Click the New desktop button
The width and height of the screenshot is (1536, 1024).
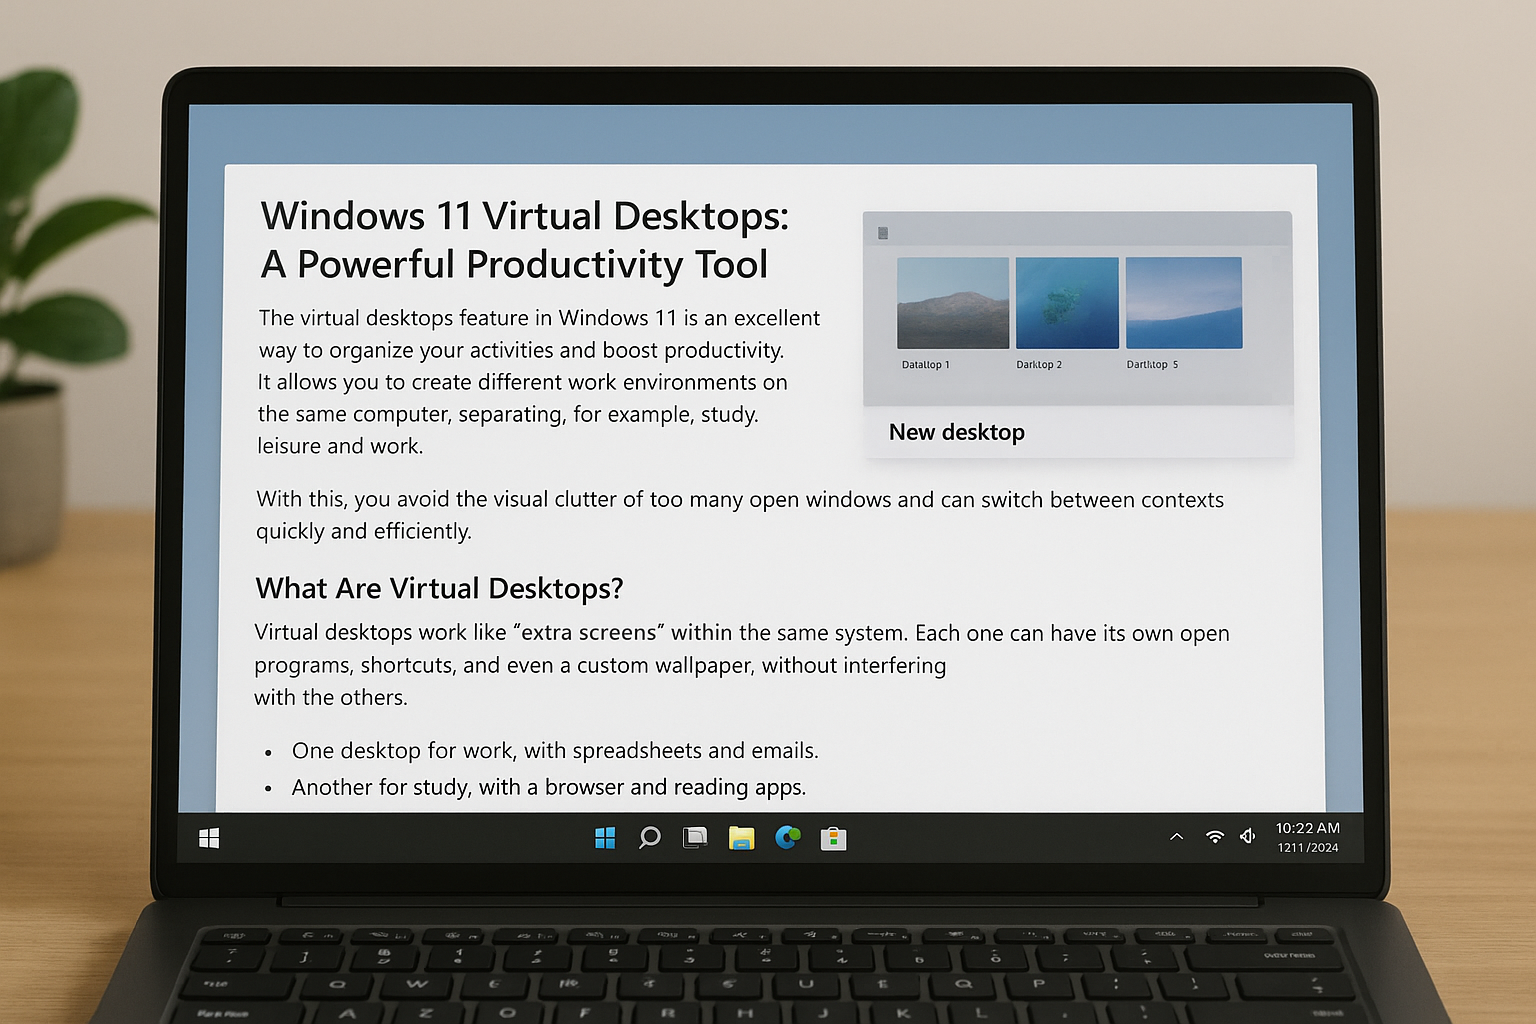coord(957,432)
